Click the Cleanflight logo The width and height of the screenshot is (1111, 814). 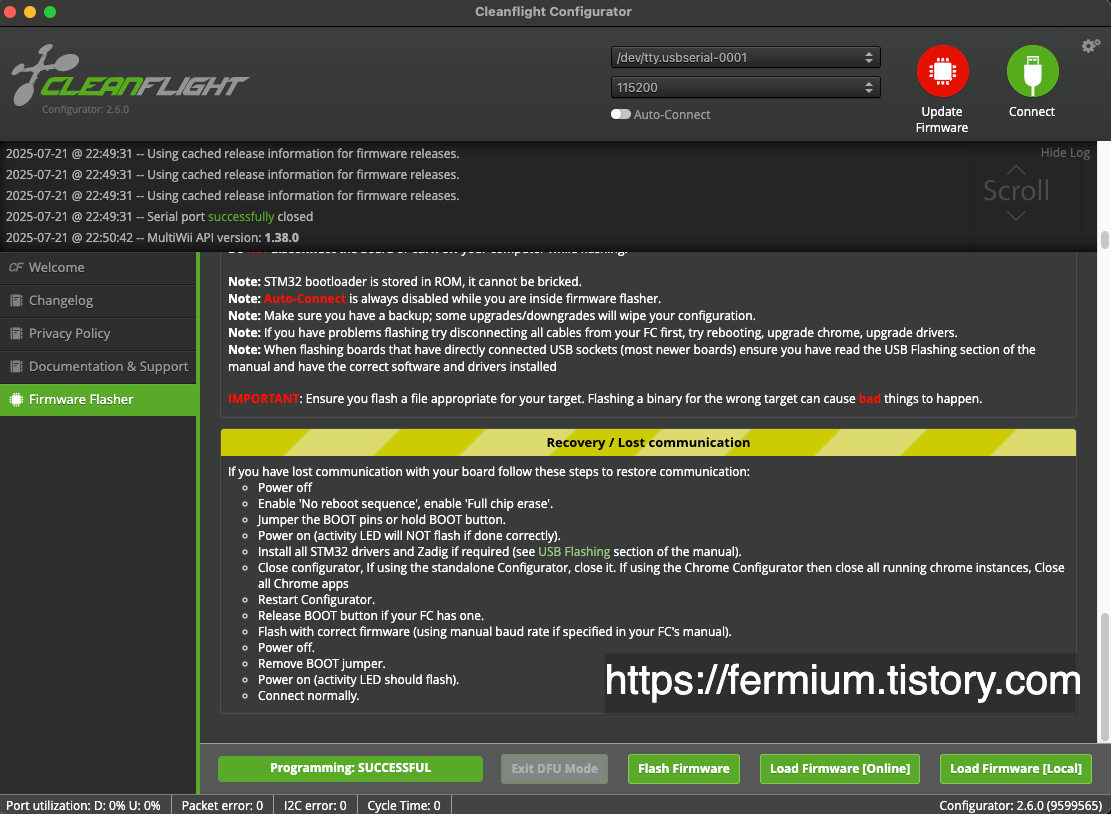pyautogui.click(x=130, y=75)
